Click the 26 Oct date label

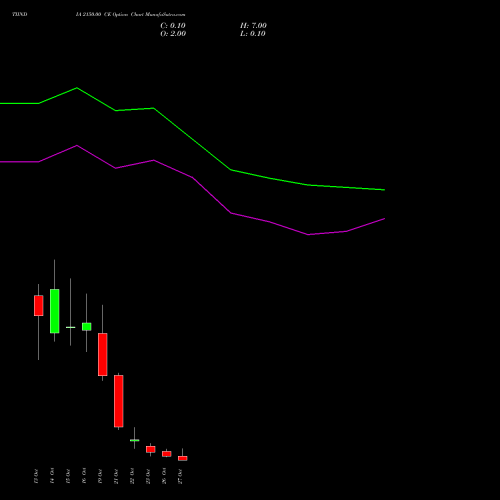coord(164,476)
